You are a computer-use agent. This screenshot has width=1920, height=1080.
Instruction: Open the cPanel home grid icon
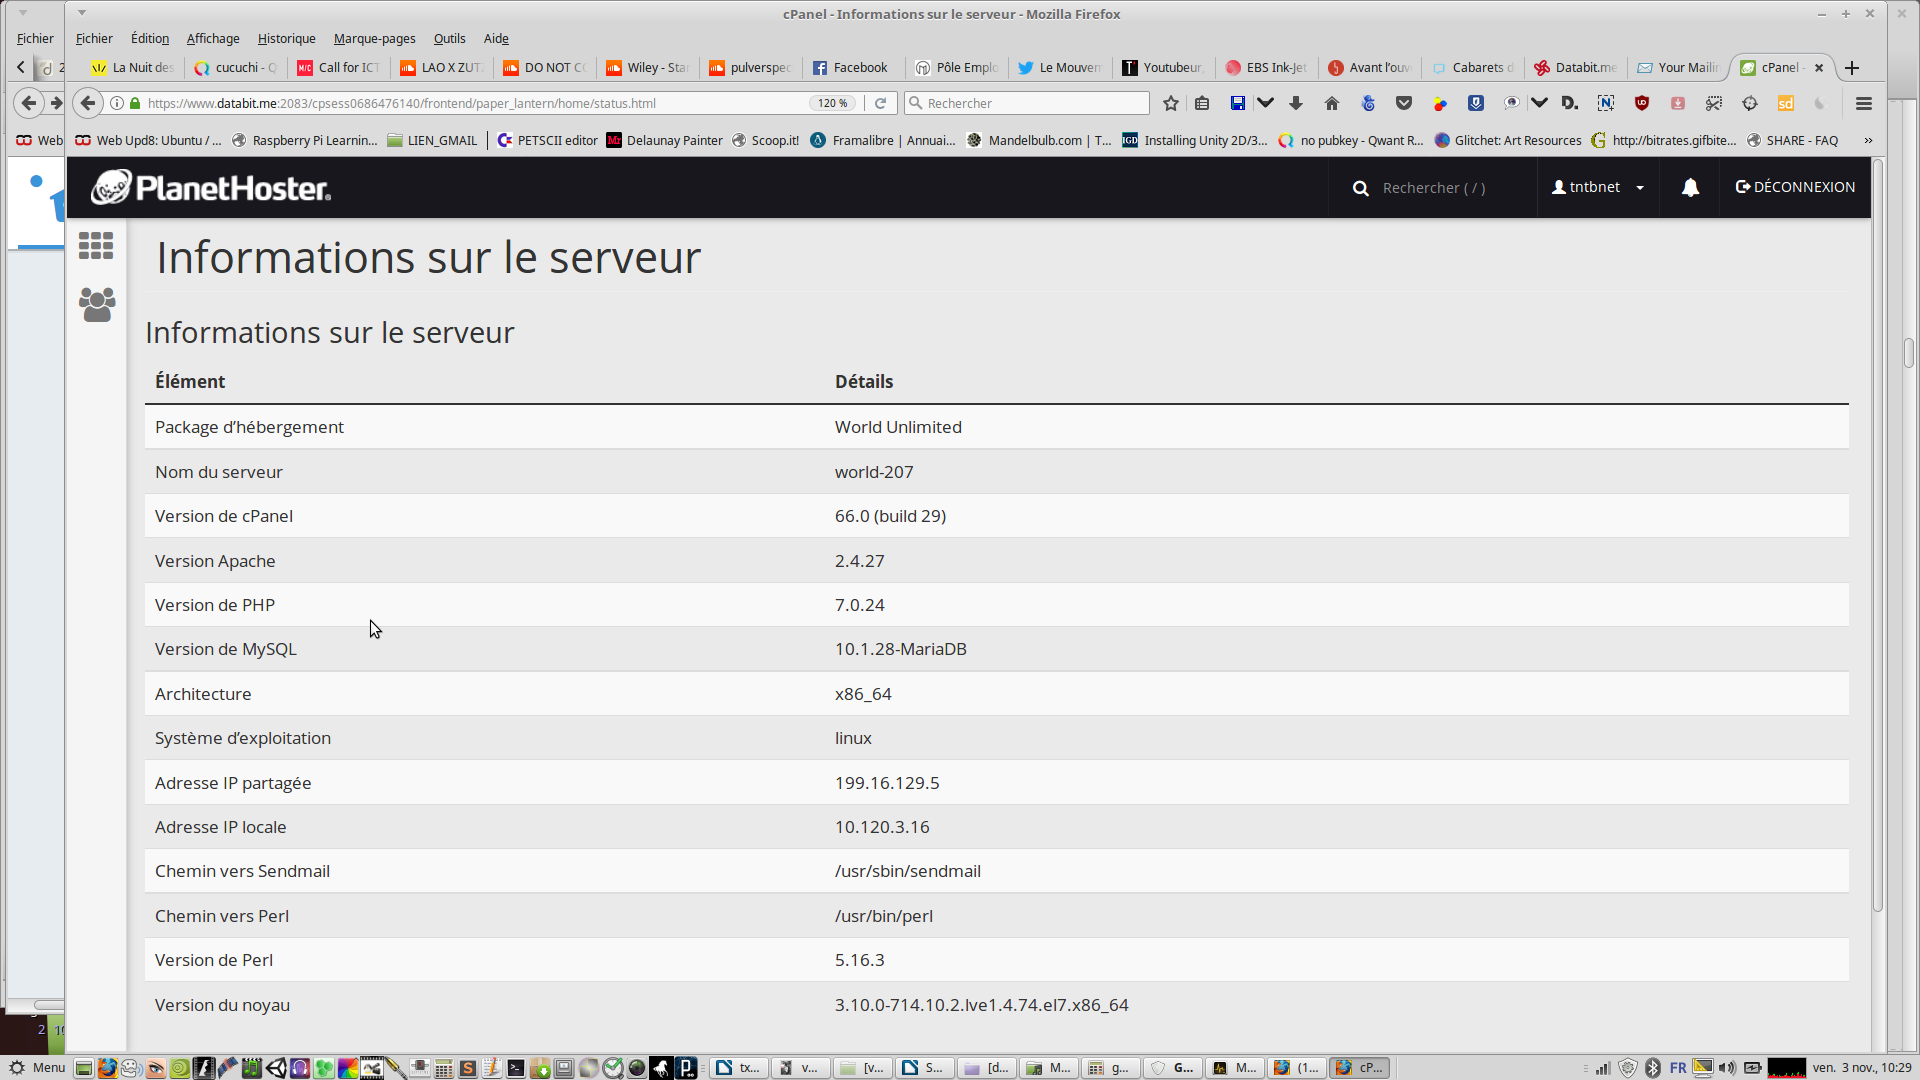click(x=96, y=246)
